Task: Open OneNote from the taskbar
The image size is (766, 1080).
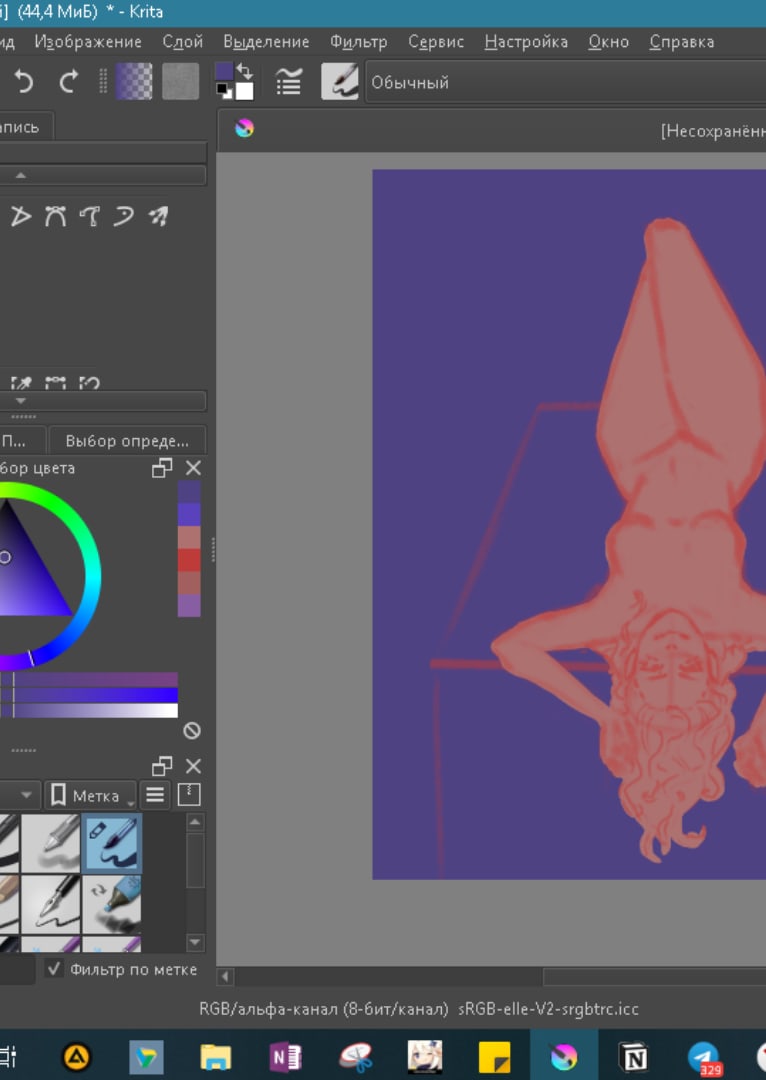Action: click(x=285, y=1056)
